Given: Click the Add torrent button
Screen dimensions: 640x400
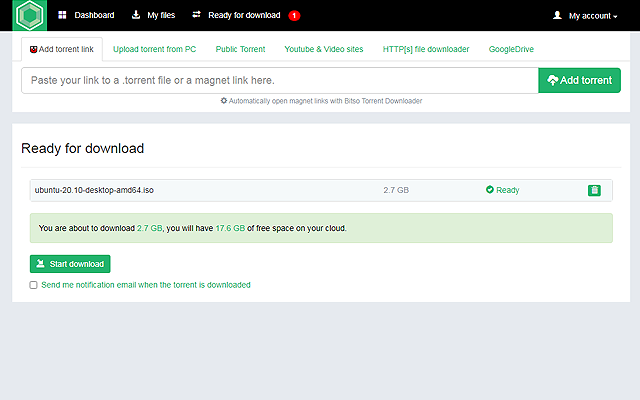Looking at the screenshot, I should tap(580, 80).
